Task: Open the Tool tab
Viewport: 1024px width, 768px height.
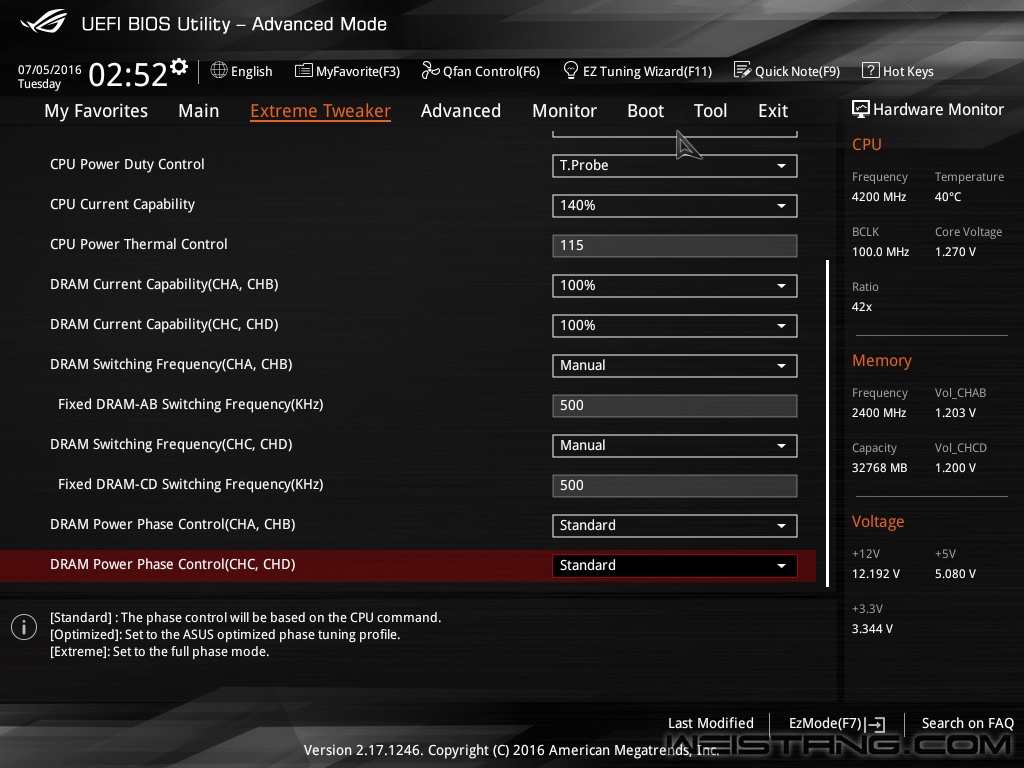Action: (710, 111)
